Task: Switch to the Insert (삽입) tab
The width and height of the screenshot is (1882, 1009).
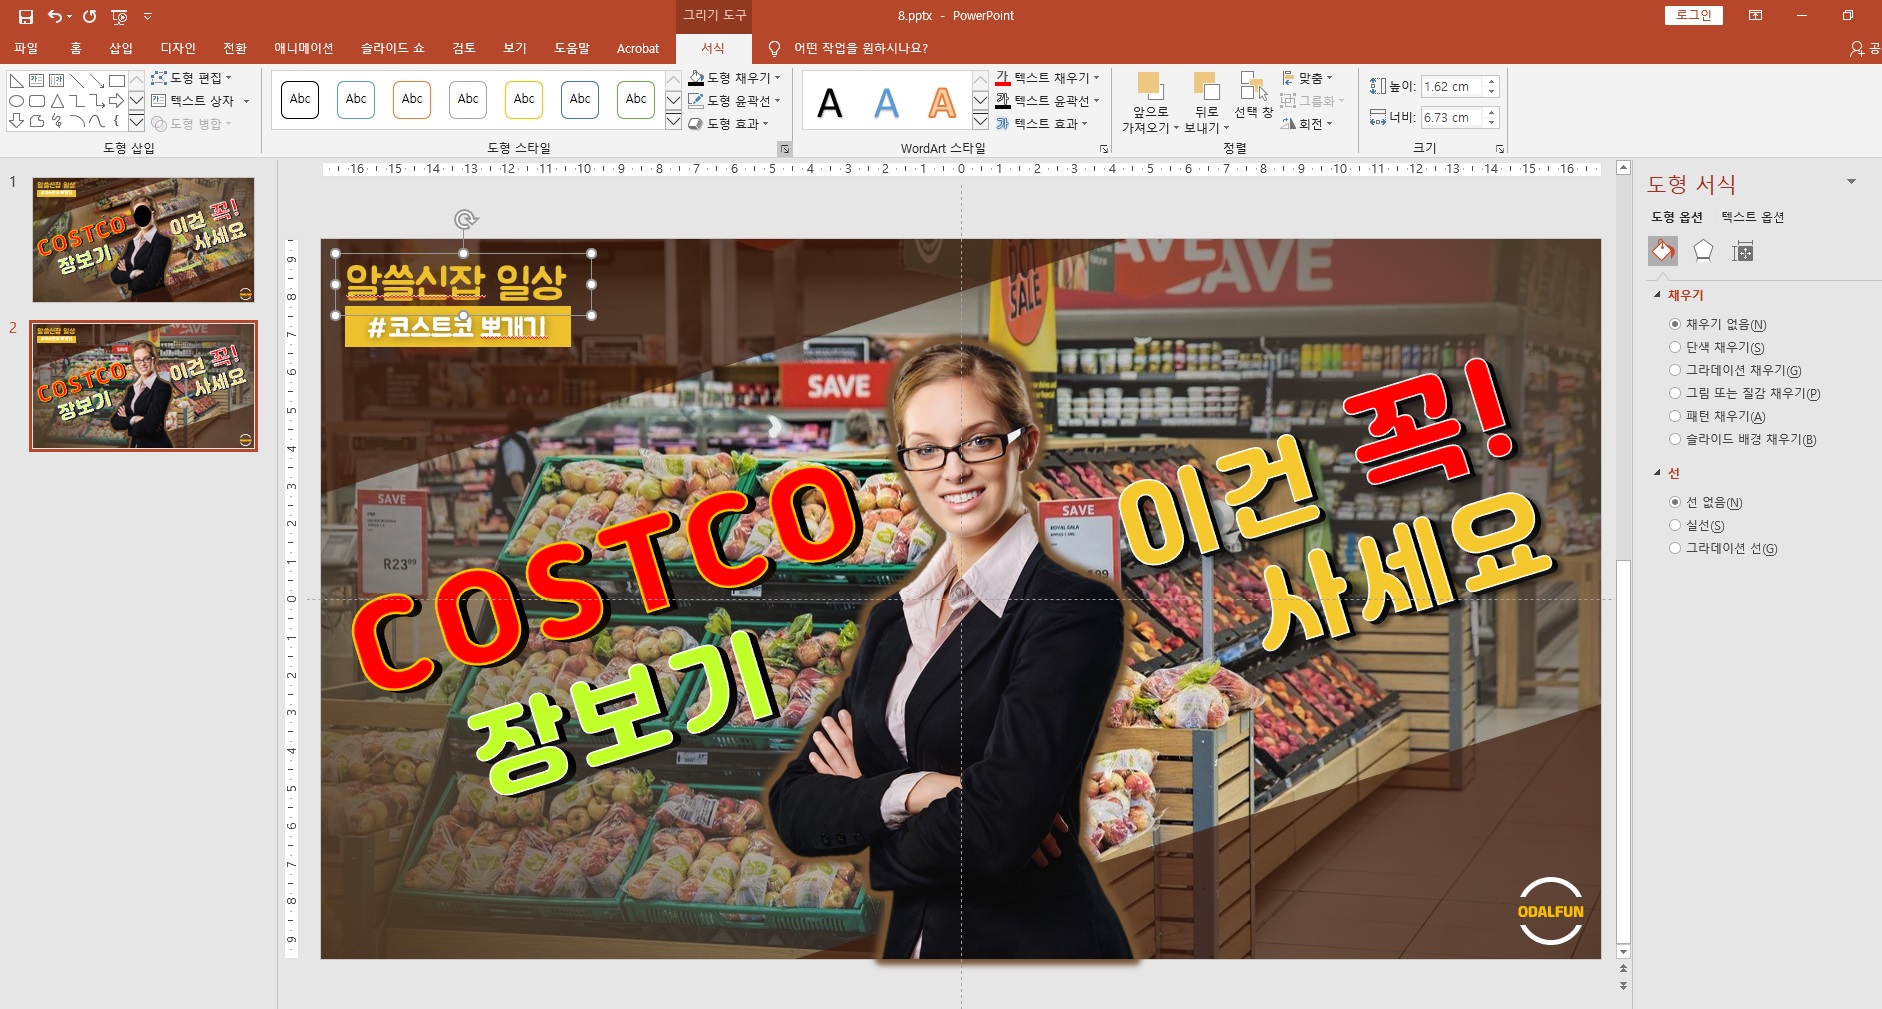Action: coord(121,48)
